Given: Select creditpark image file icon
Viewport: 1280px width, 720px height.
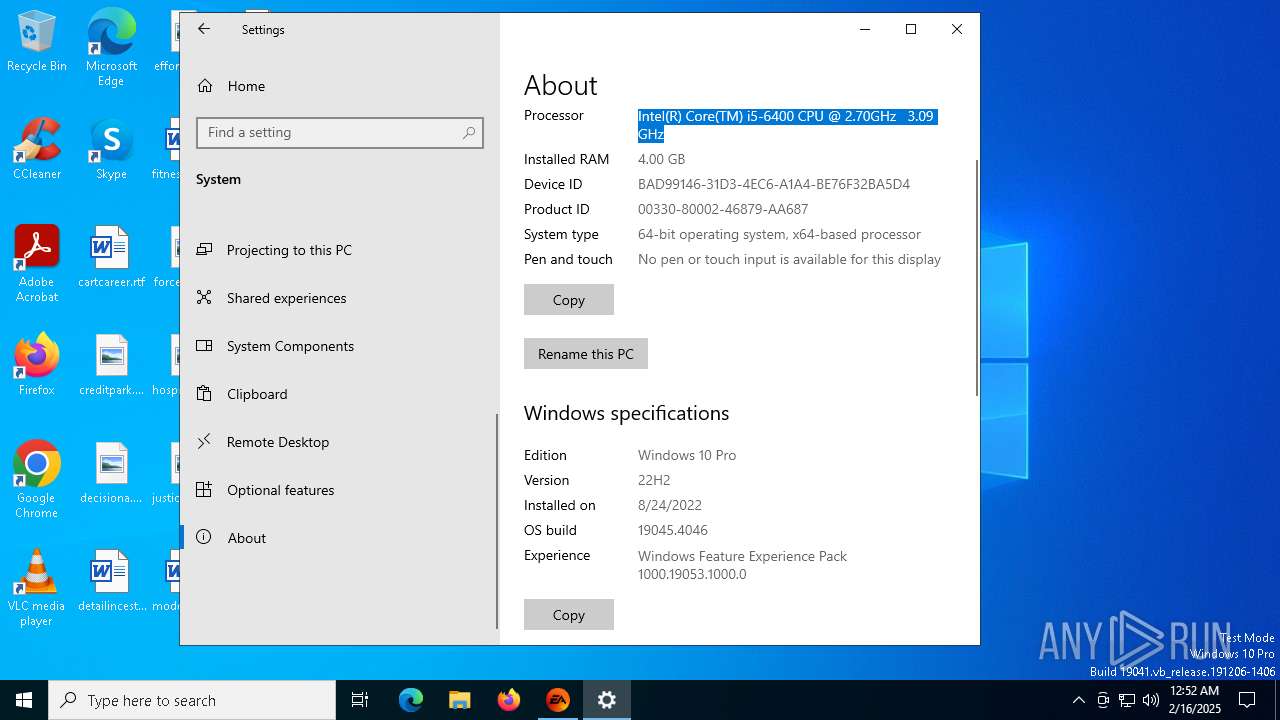Looking at the screenshot, I should click(111, 366).
